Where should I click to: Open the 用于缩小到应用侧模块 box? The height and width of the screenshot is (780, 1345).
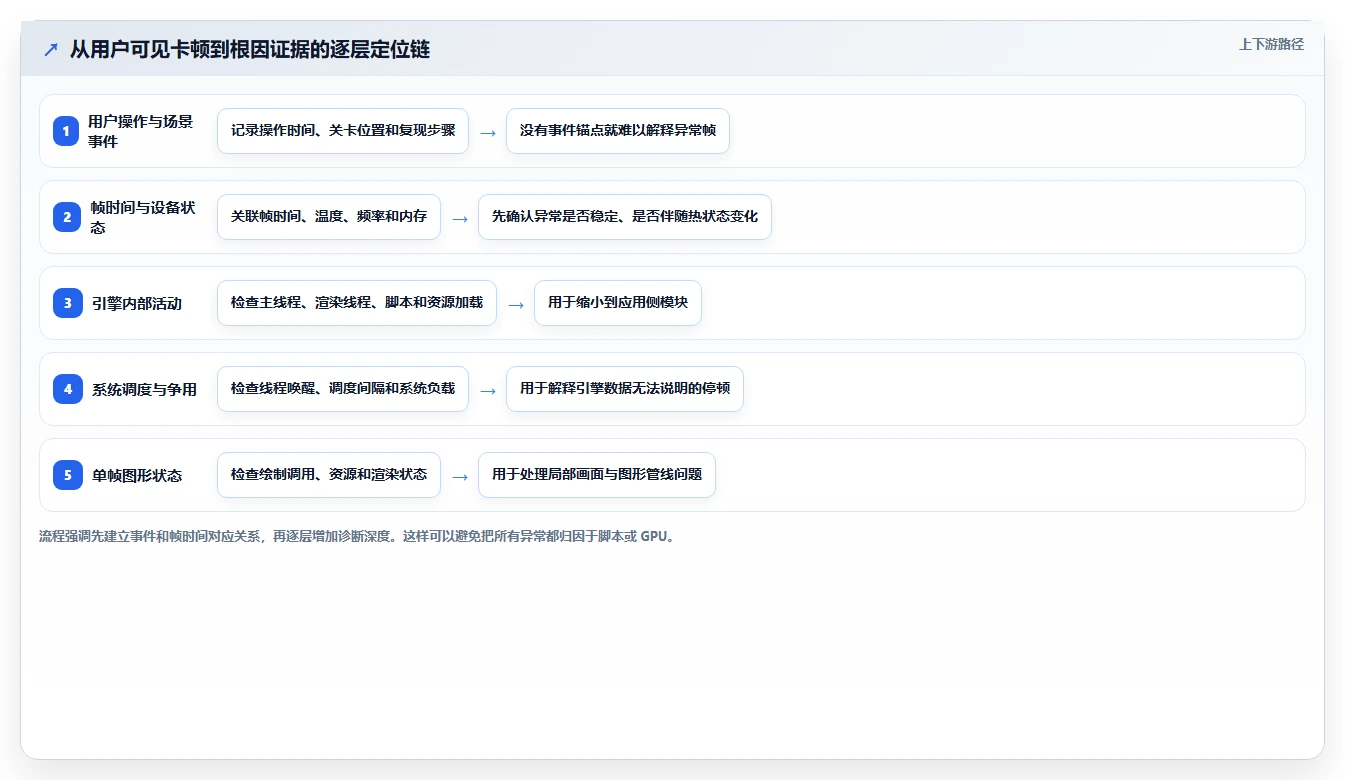point(618,303)
